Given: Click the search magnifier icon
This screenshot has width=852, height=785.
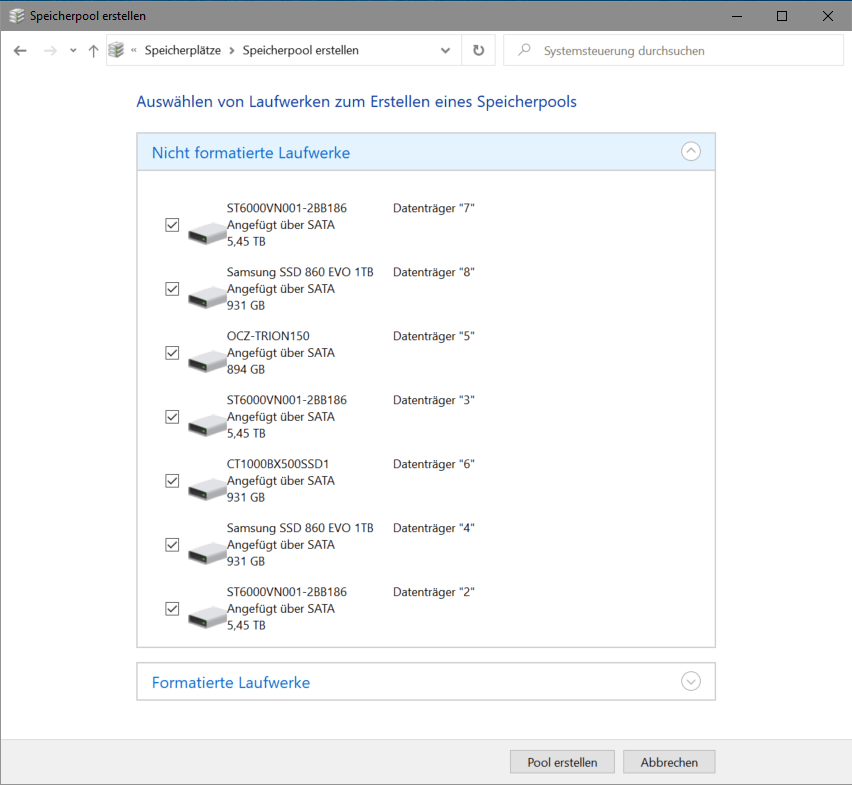Looking at the screenshot, I should [524, 50].
